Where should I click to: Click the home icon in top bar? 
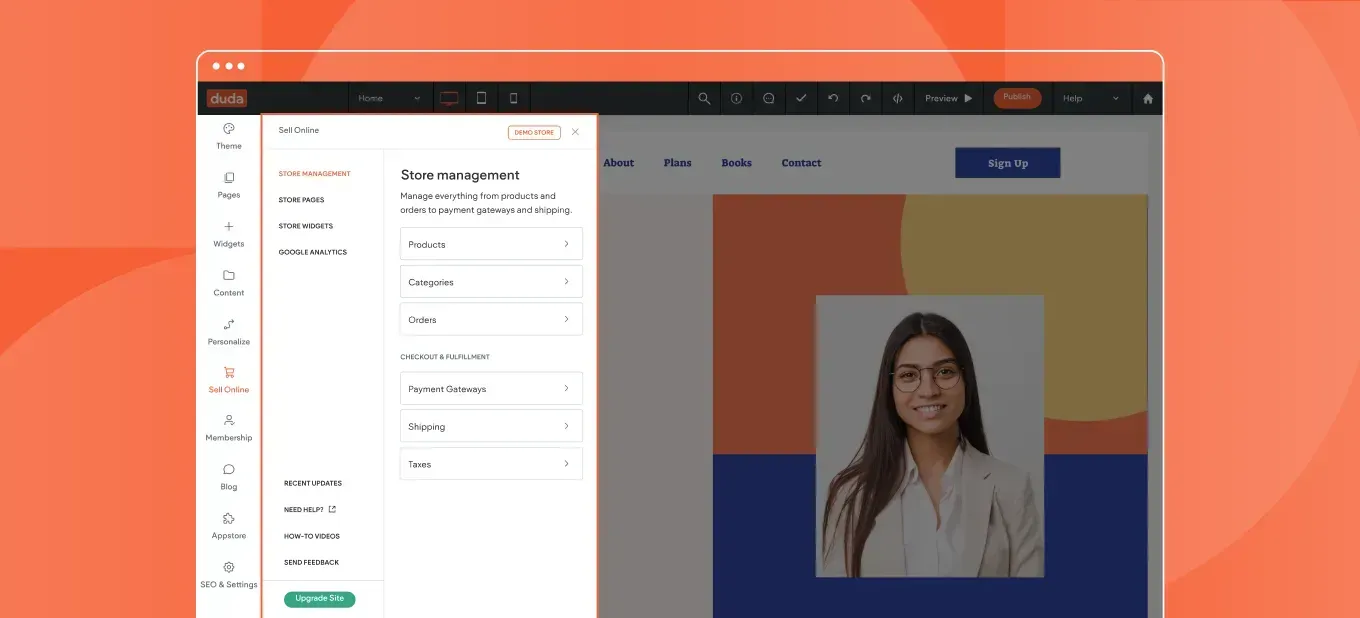(x=1148, y=98)
